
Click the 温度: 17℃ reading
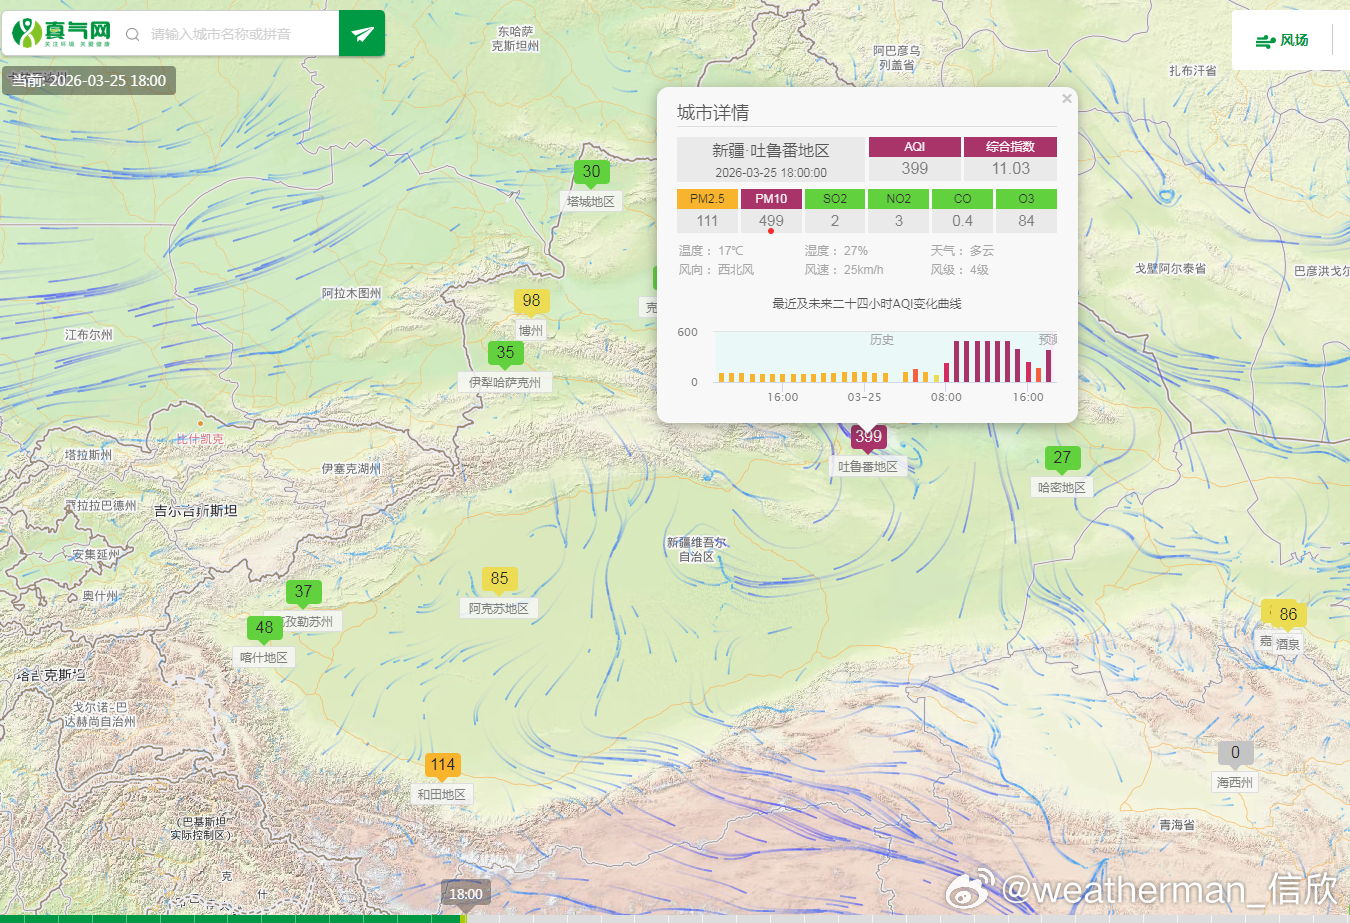coord(711,251)
